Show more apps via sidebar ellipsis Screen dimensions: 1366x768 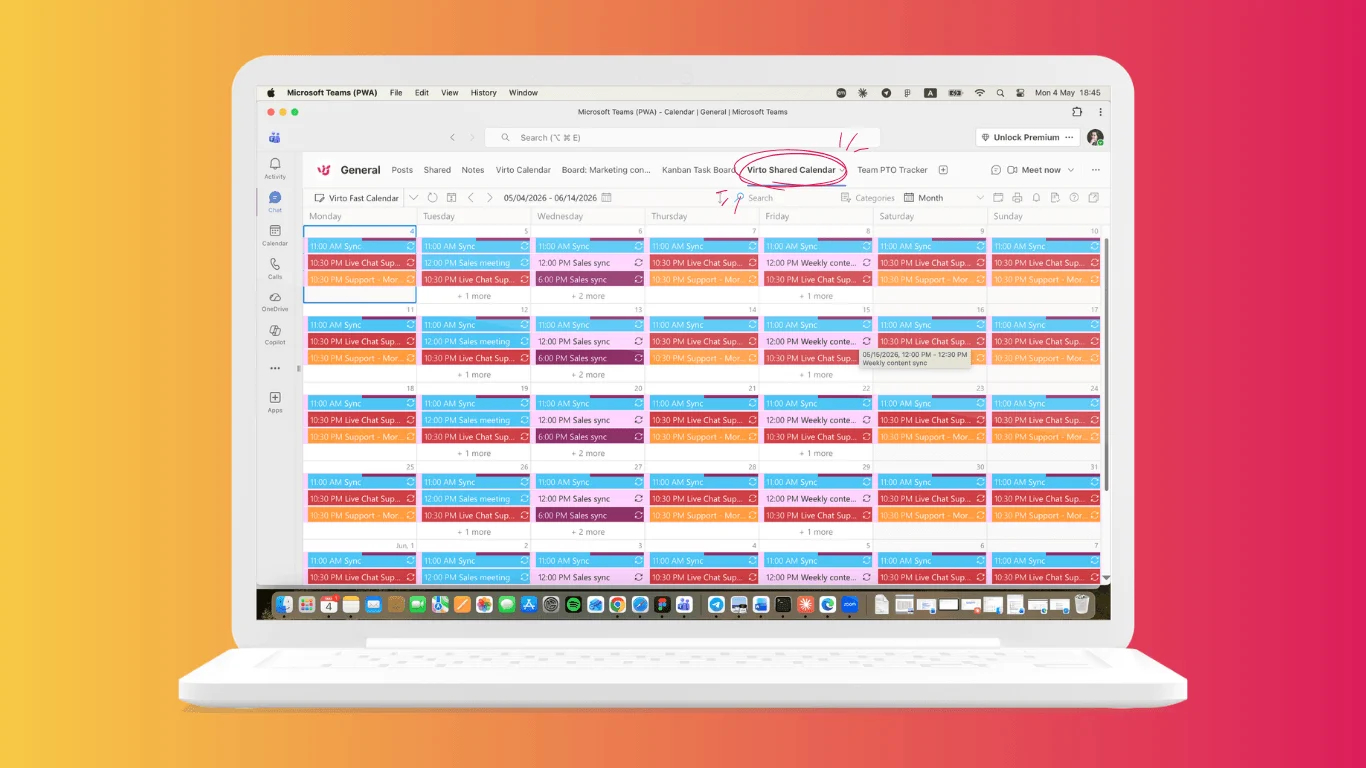(x=274, y=368)
